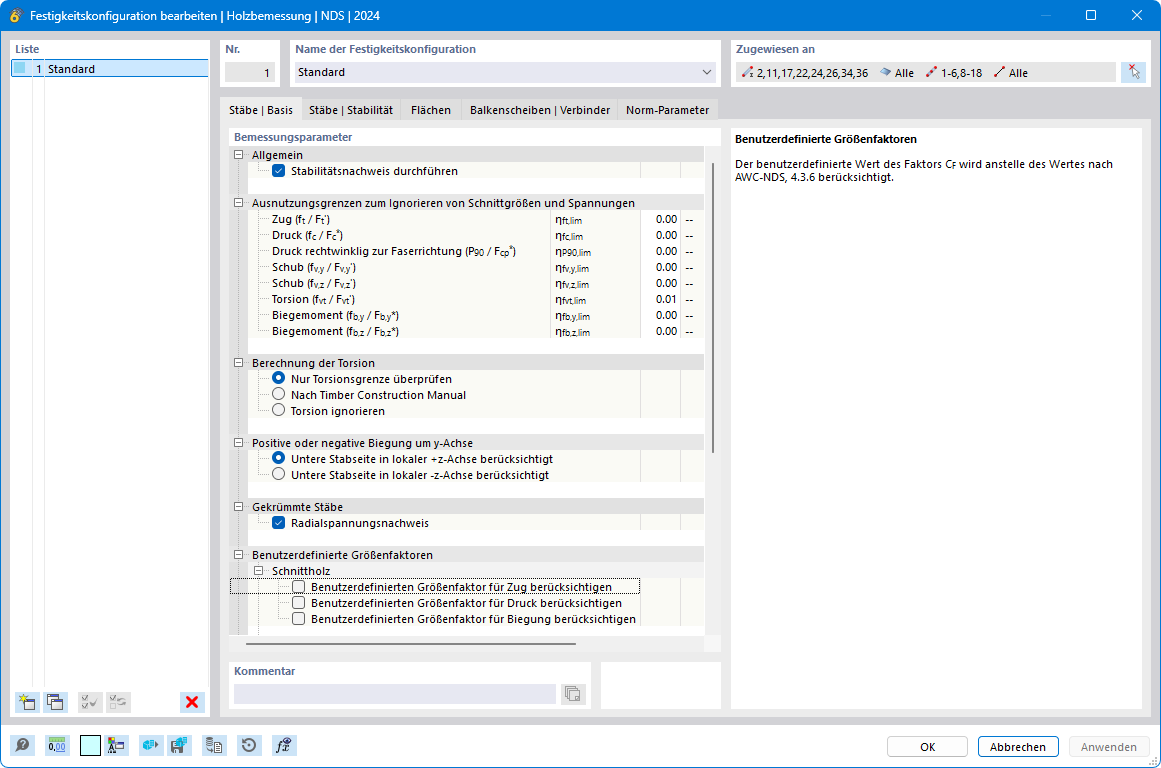Image resolution: width=1161 pixels, height=768 pixels.
Task: Click the surface icon before first Alle
Action: (885, 73)
